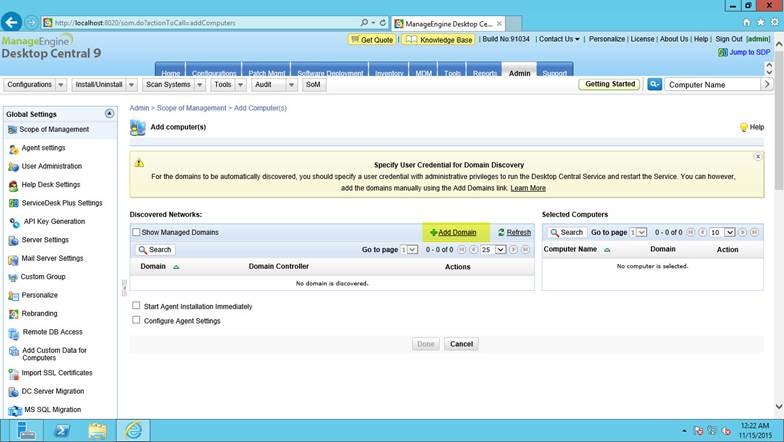Click the Personalize sidebar icon
This screenshot has height=442, width=784.
pos(14,296)
